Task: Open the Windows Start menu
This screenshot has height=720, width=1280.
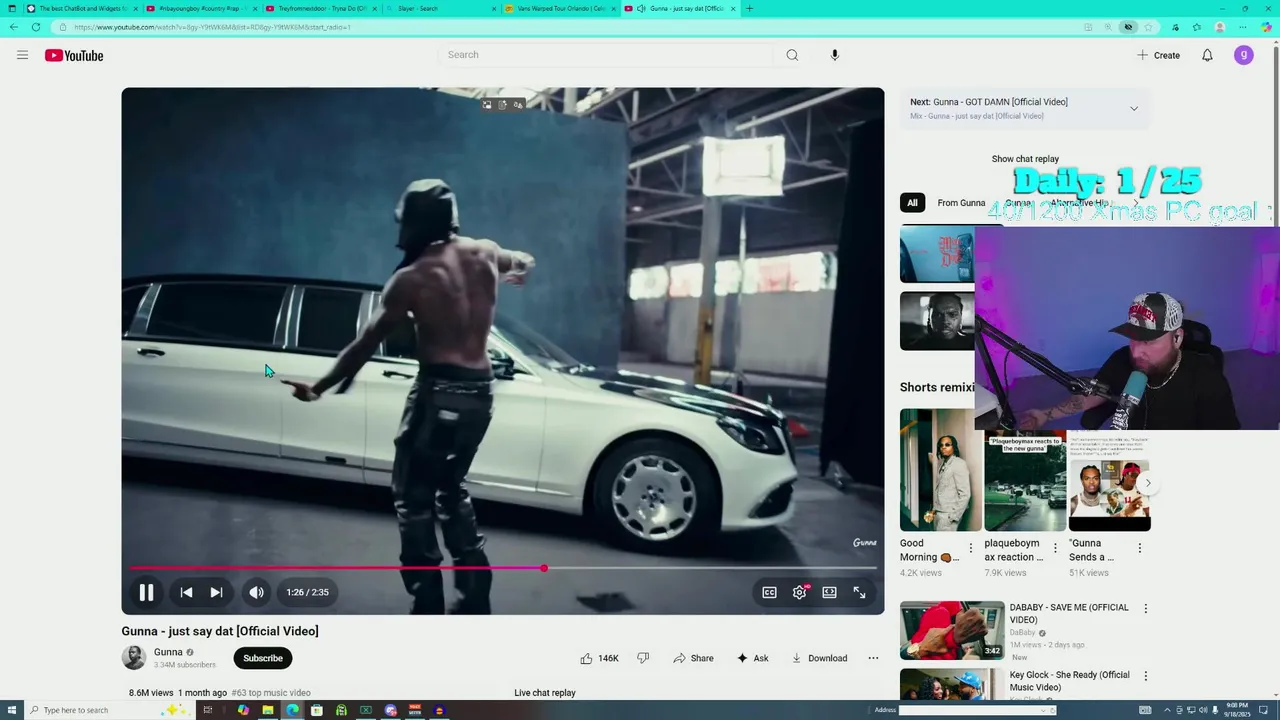Action: [x=11, y=710]
